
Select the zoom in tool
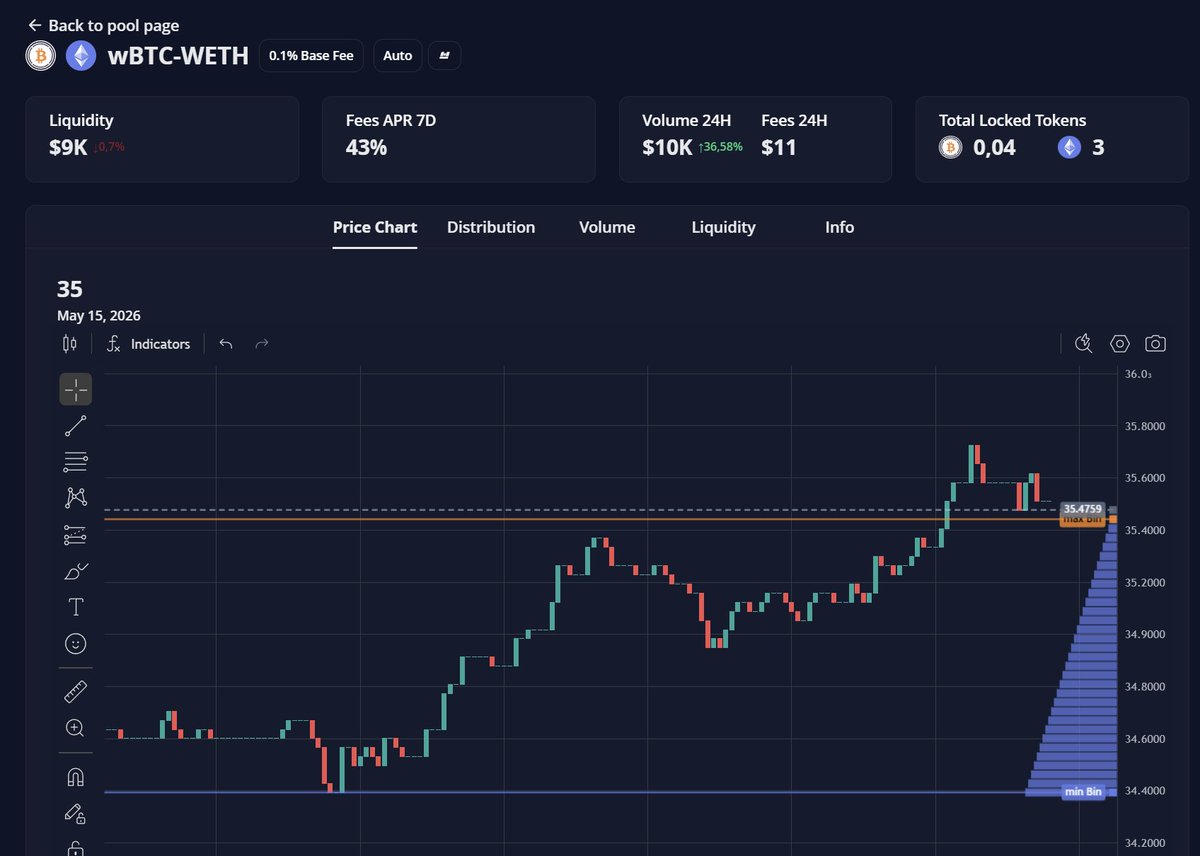(76, 728)
